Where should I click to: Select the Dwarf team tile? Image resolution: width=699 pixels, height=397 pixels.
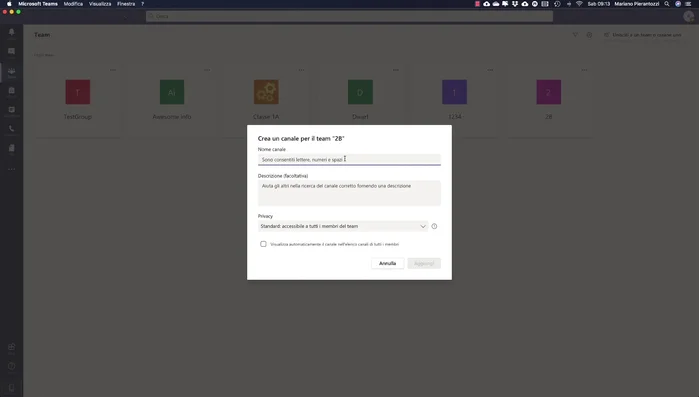pyautogui.click(x=360, y=101)
